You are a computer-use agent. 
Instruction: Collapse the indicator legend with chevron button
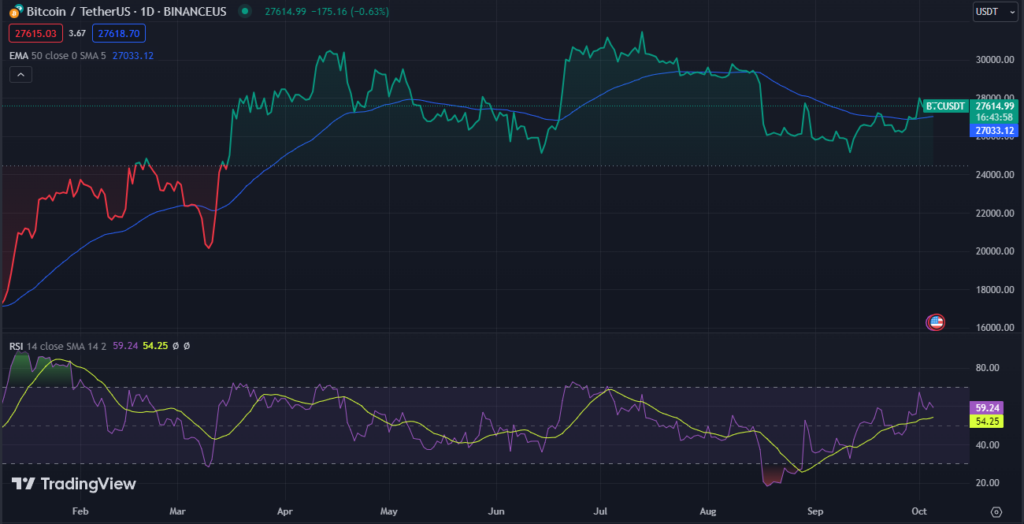pos(21,75)
